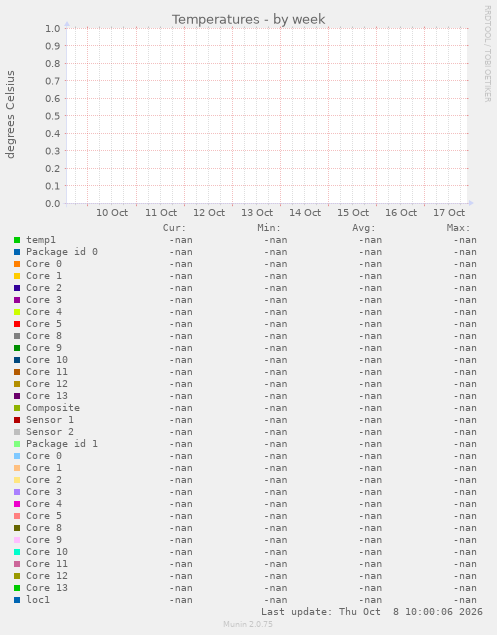Click the 'Last update: Thu Oct 8 10:00:06 2026' text
The image size is (497, 635).
click(372, 612)
